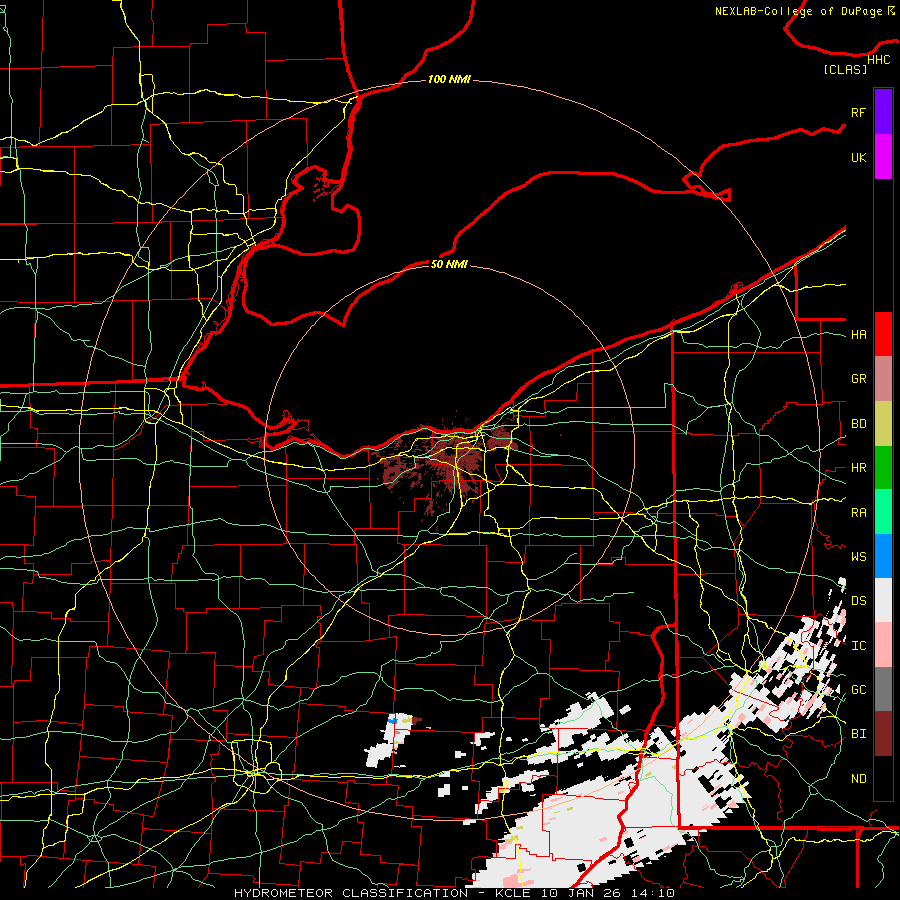Image resolution: width=900 pixels, height=900 pixels.
Task: Click the DS legend label
Action: click(x=858, y=601)
